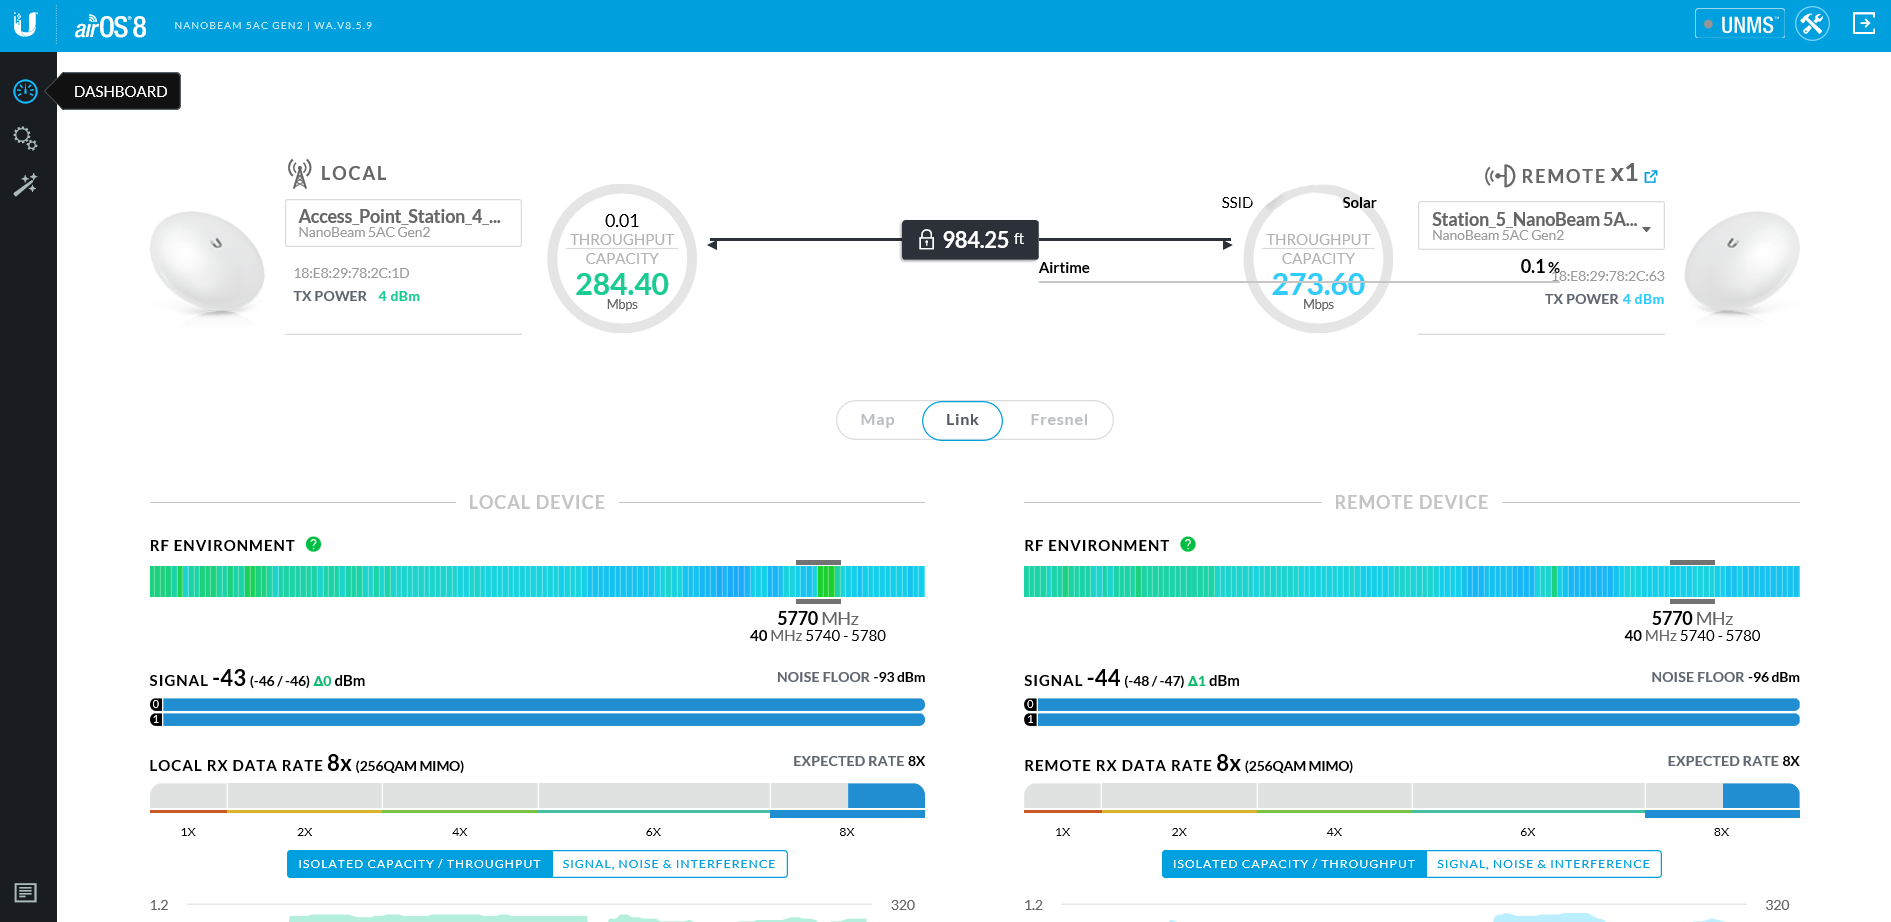Click the UNMS status button
Screen dimensions: 1891x922
point(1740,24)
